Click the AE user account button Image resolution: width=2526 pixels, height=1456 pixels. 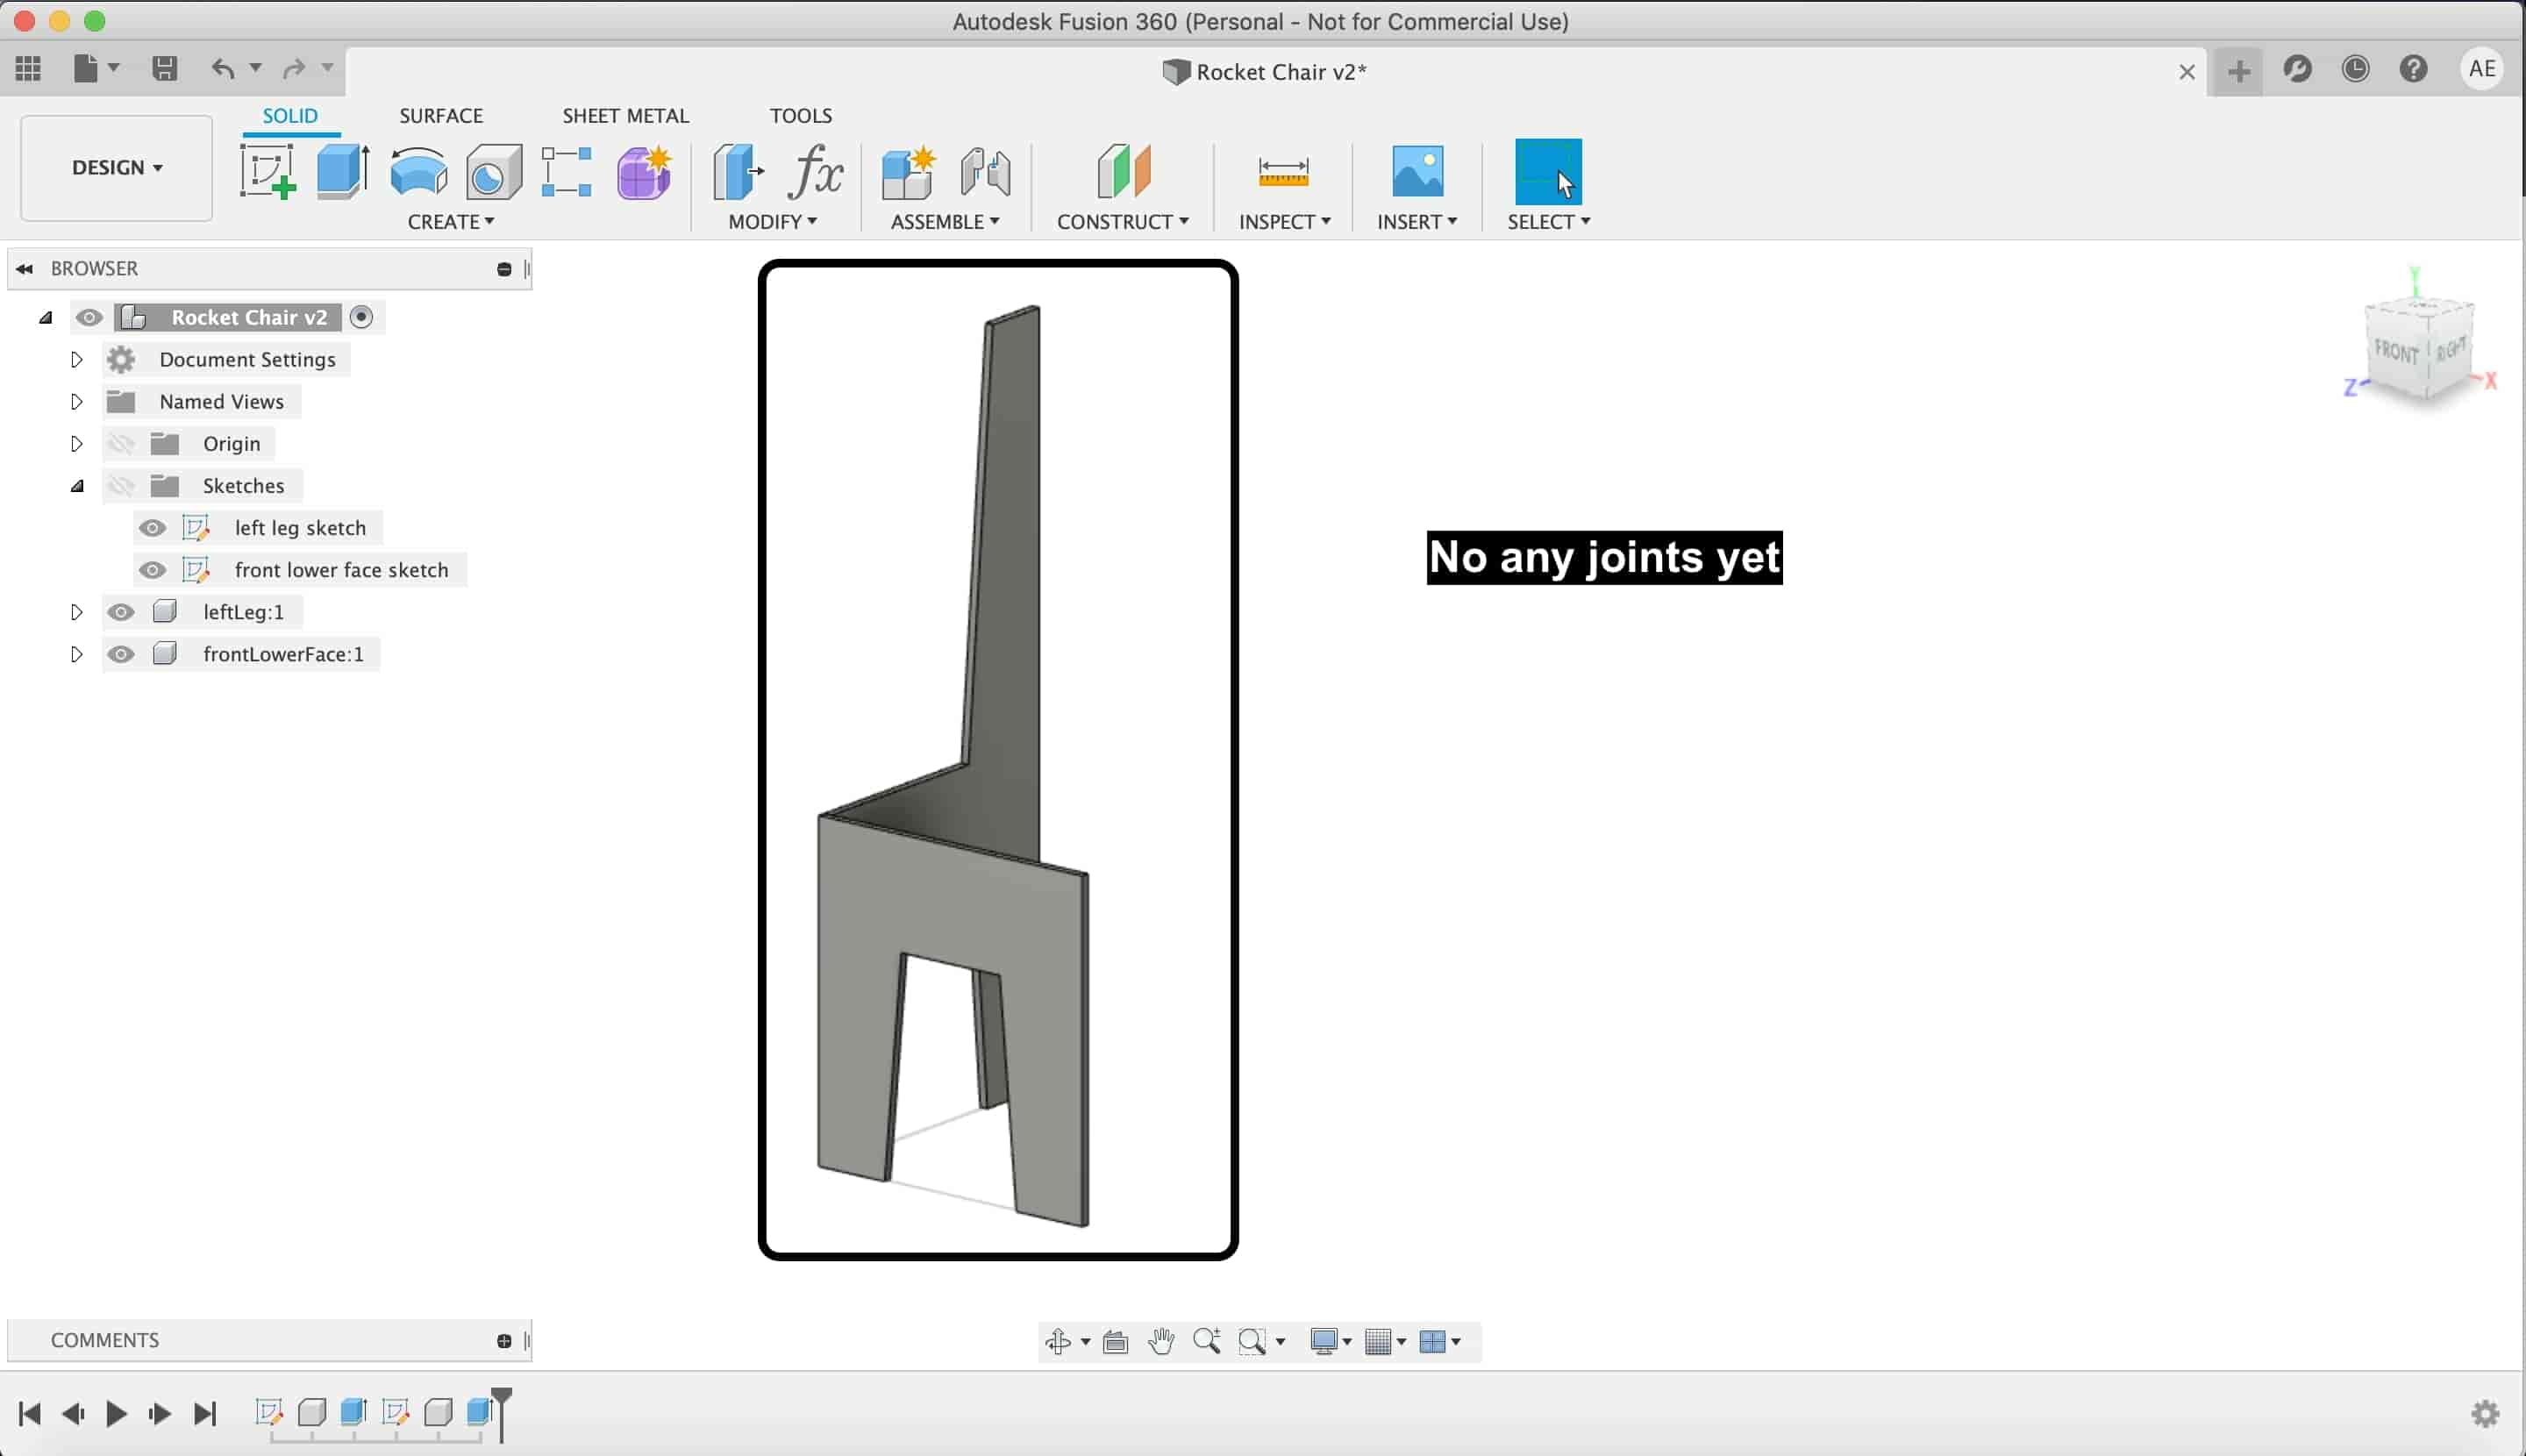2481,68
